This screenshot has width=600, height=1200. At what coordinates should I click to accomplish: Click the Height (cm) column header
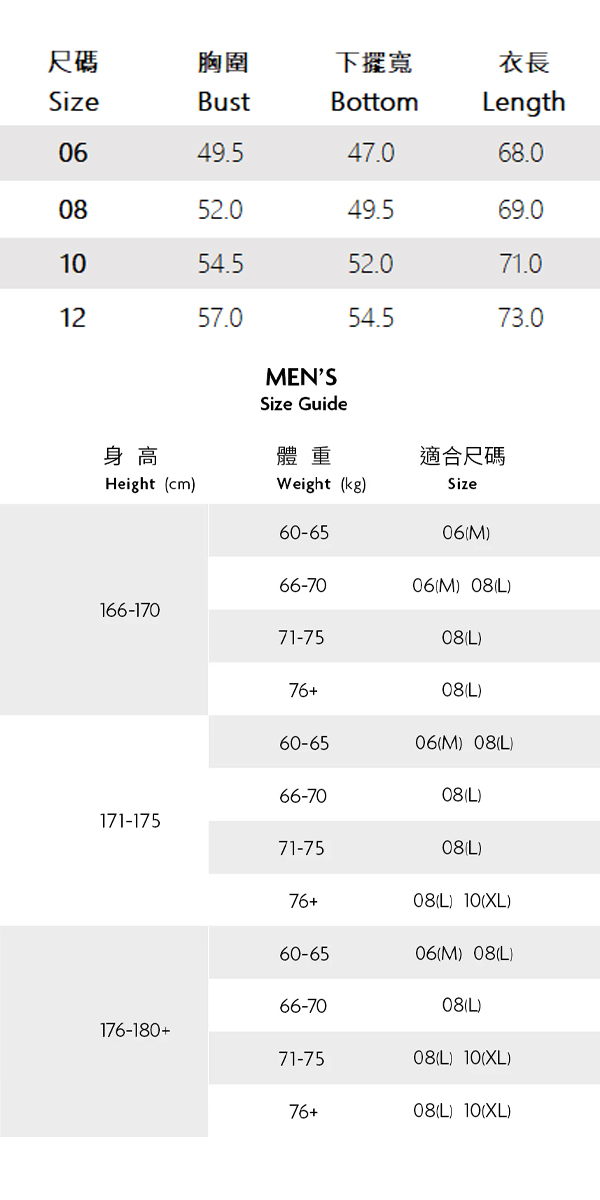pyautogui.click(x=149, y=484)
